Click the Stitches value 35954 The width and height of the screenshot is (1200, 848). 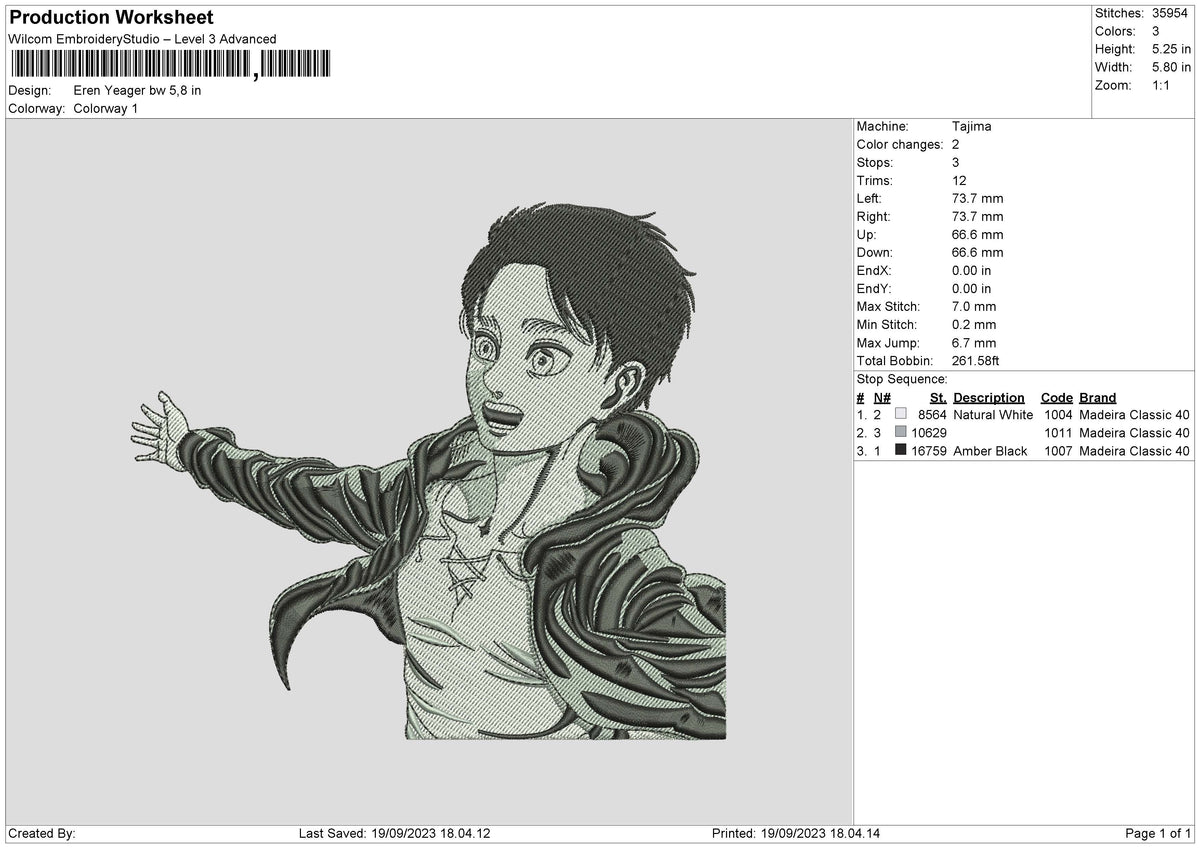tap(1172, 13)
